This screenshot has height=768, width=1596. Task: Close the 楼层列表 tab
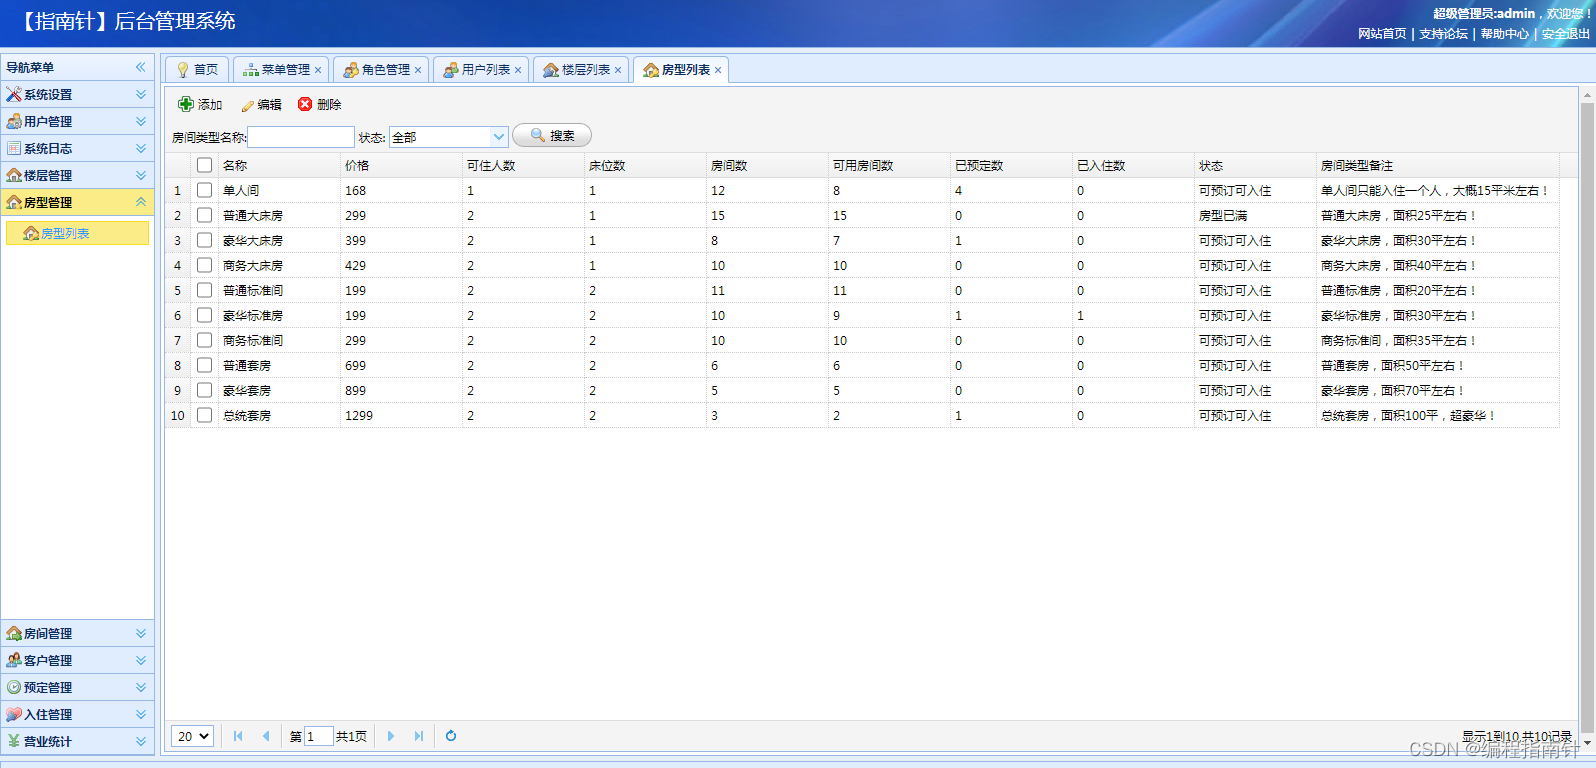coord(618,70)
